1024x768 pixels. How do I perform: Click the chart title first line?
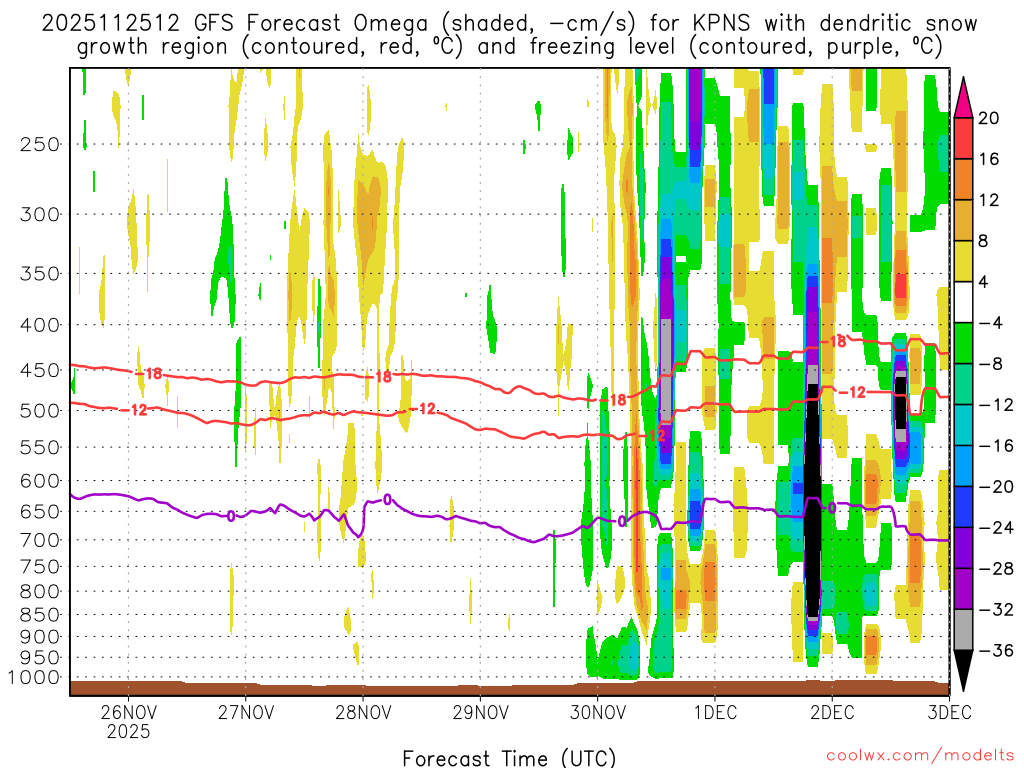coord(509,24)
